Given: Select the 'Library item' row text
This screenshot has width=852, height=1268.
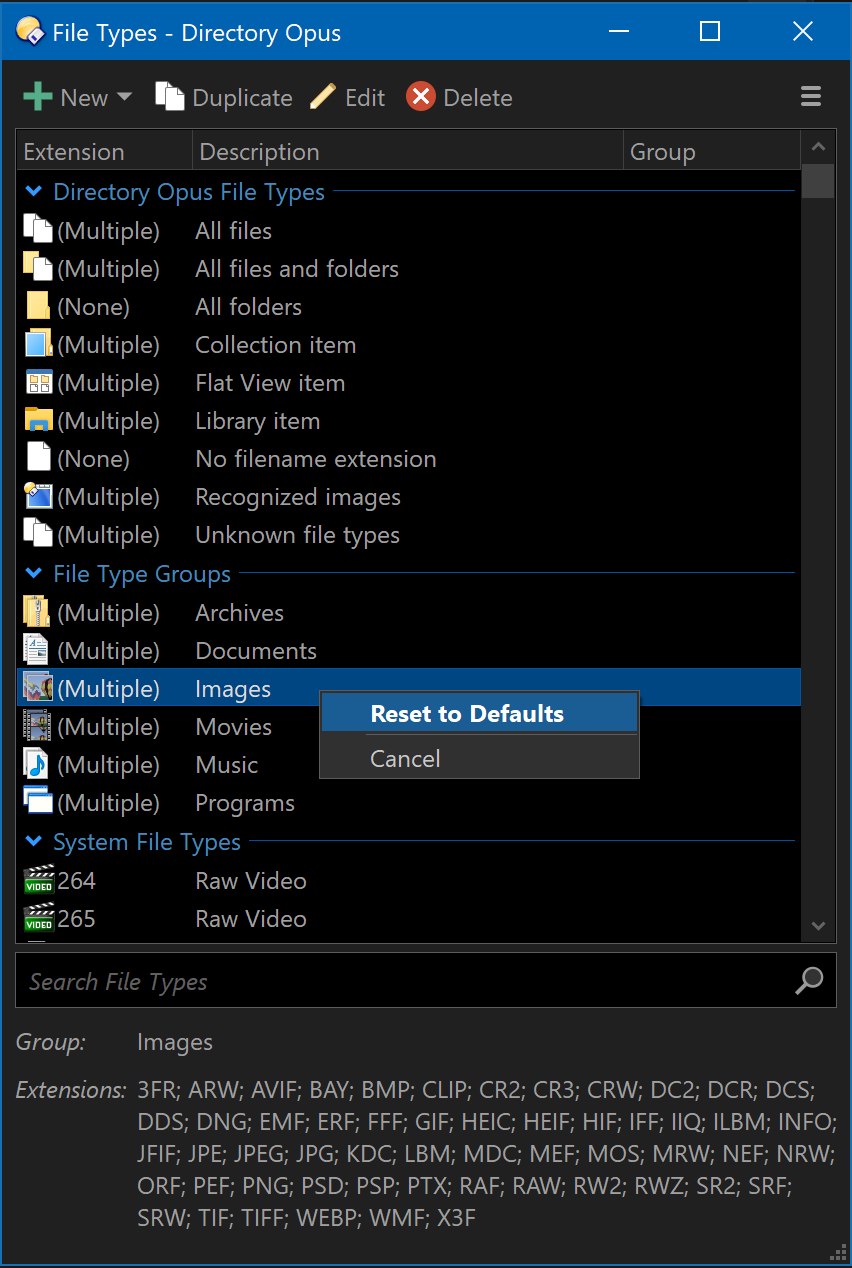Looking at the screenshot, I should (x=257, y=420).
